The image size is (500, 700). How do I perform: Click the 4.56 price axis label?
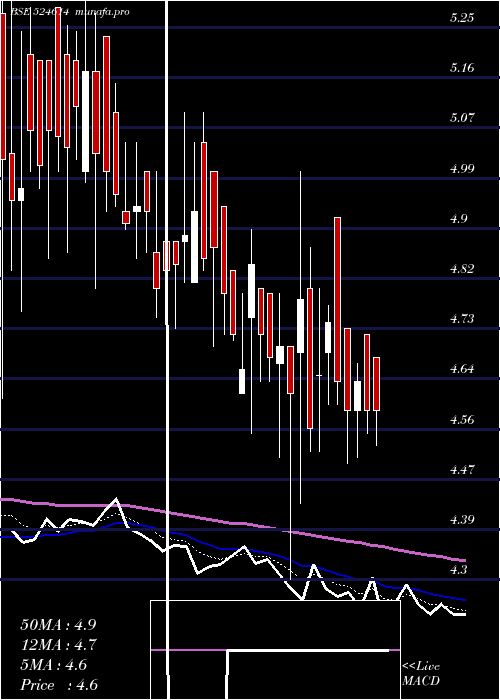(x=462, y=420)
